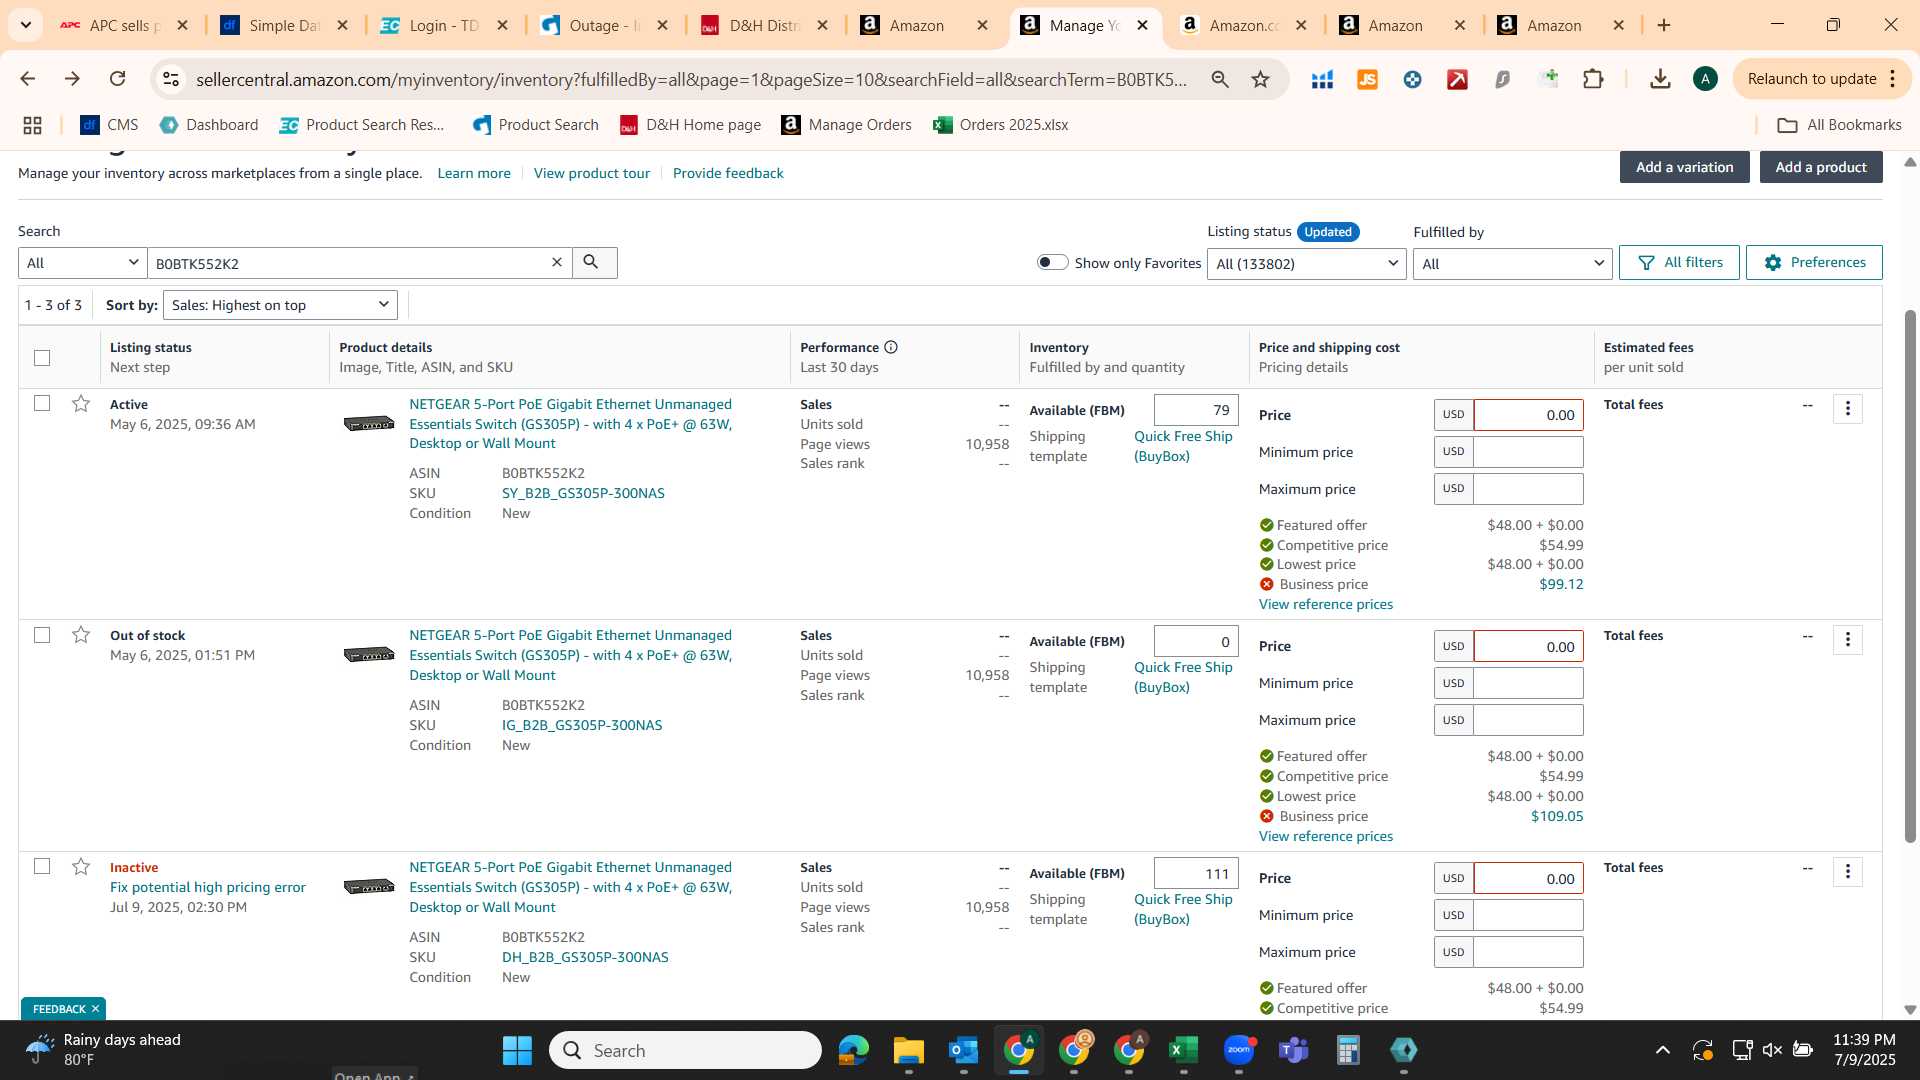Open the browser Extensions puzzle icon
This screenshot has width=1920, height=1080.
coord(1594,79)
